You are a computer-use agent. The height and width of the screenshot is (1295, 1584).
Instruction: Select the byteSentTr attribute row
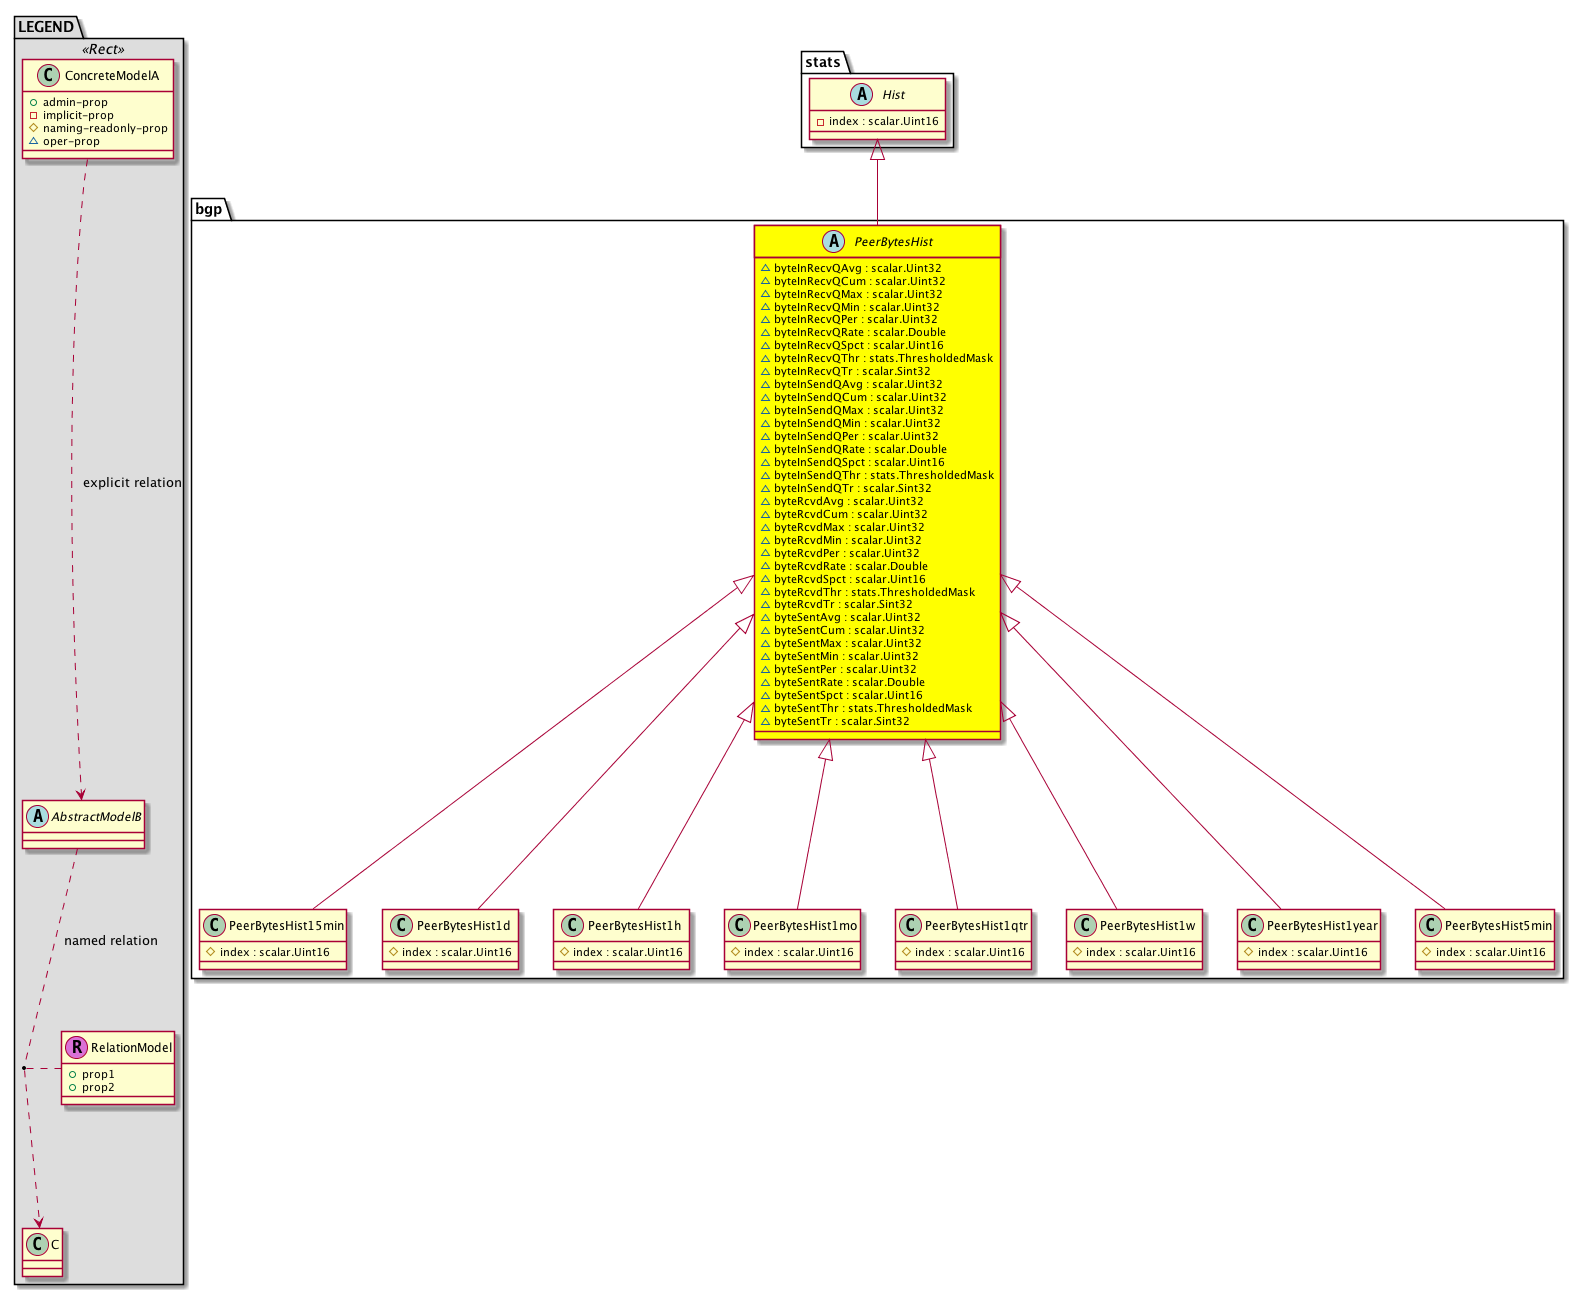point(841,721)
